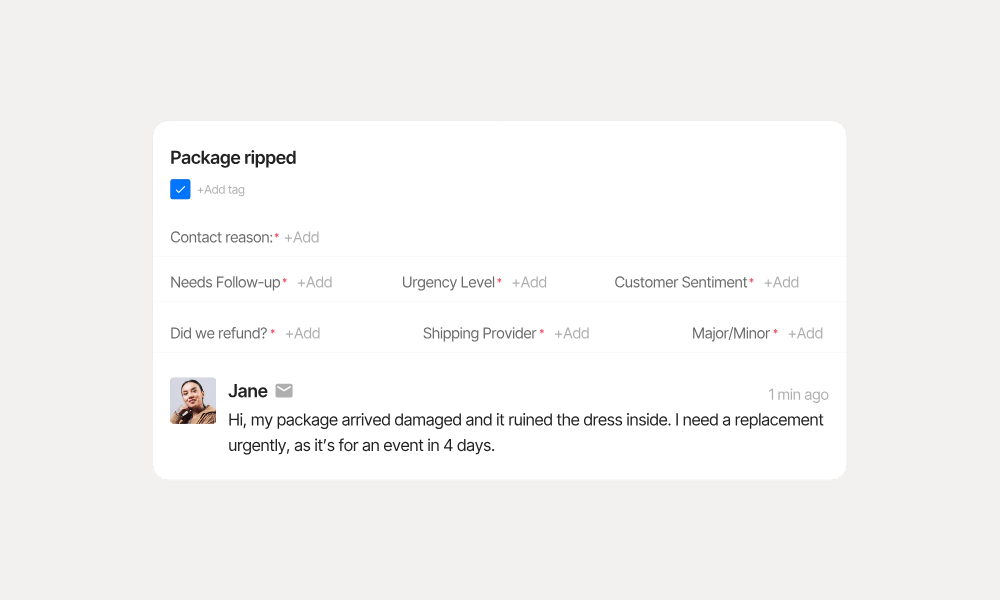Screen dimensions: 1000x600
Task: Click the Customer Sentiment field label
Action: click(681, 283)
